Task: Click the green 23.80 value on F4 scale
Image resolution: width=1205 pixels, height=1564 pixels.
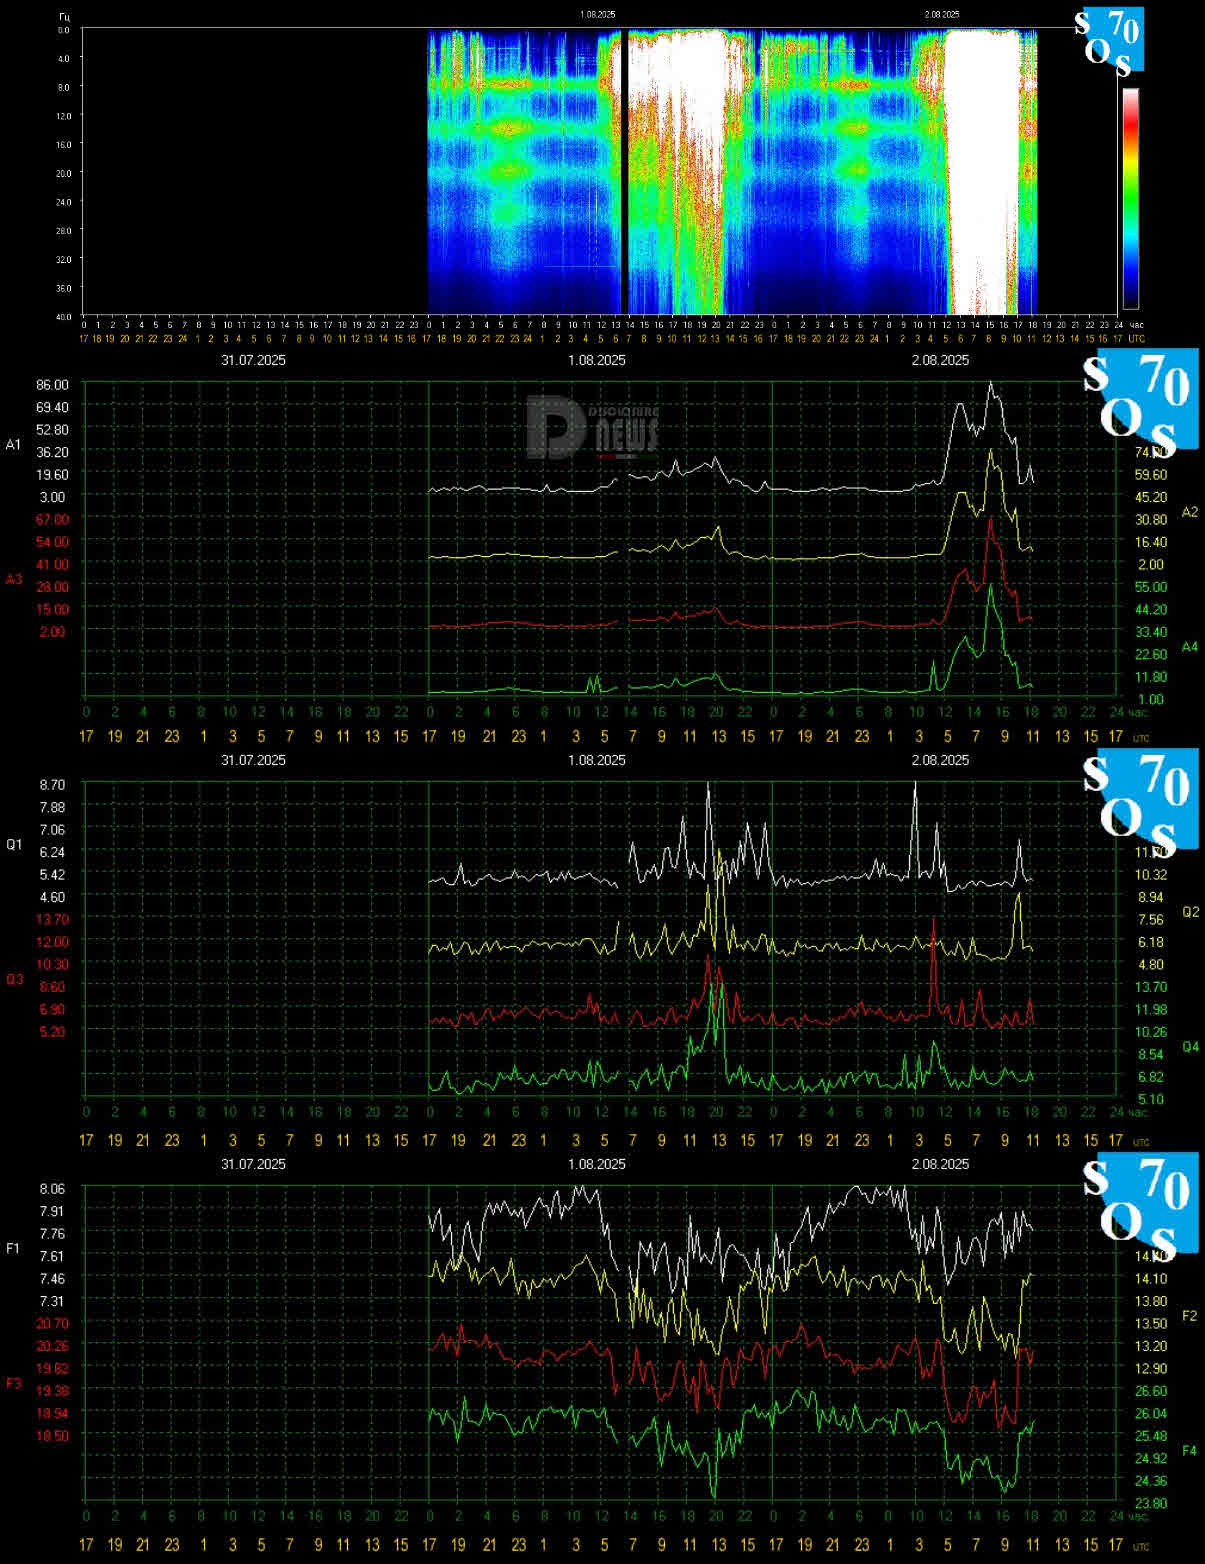Action: pyautogui.click(x=1151, y=1503)
